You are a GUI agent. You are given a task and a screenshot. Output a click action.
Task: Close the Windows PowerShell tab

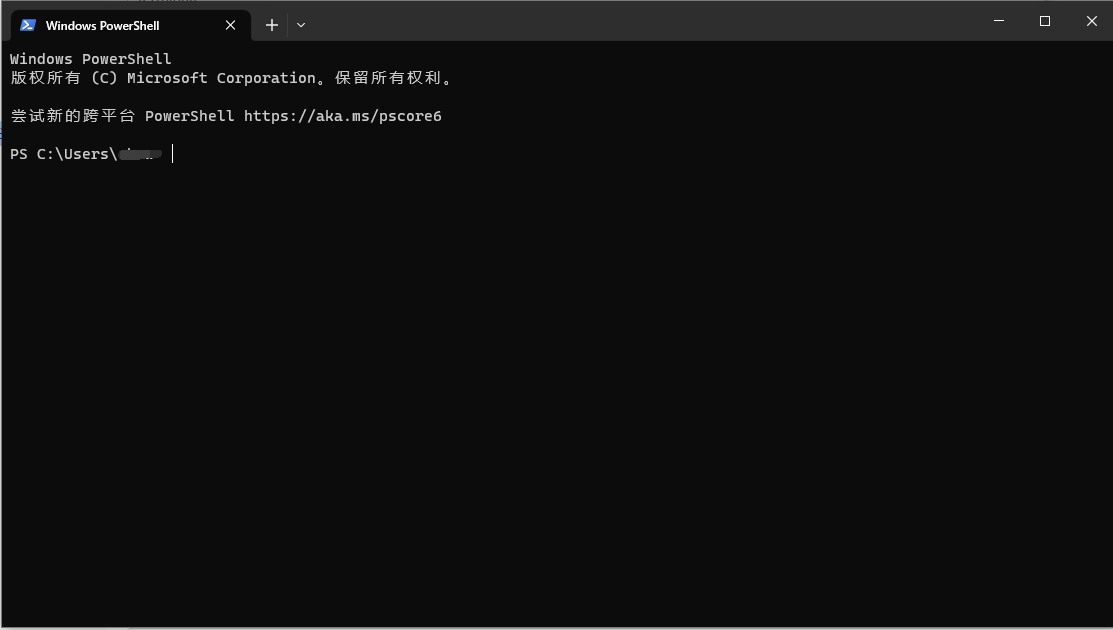[x=231, y=26]
